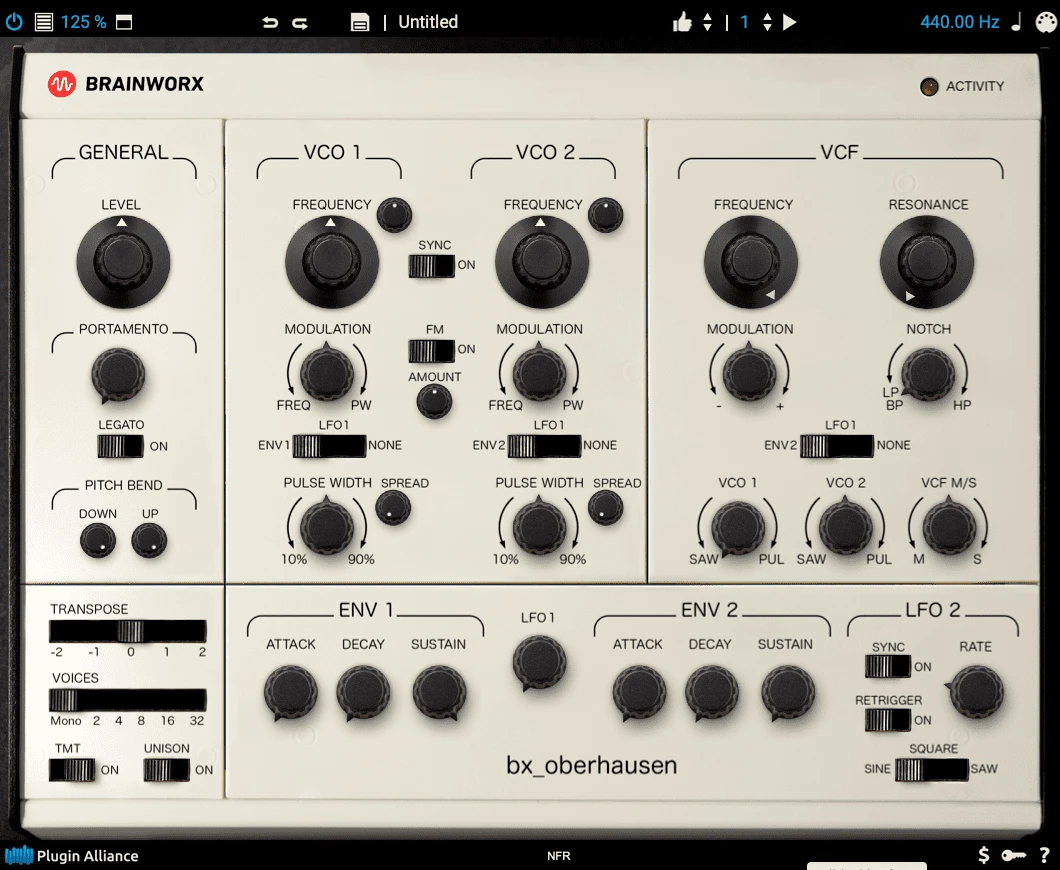Click the LFO 2 RATE knob
The height and width of the screenshot is (870, 1060).
[x=976, y=692]
